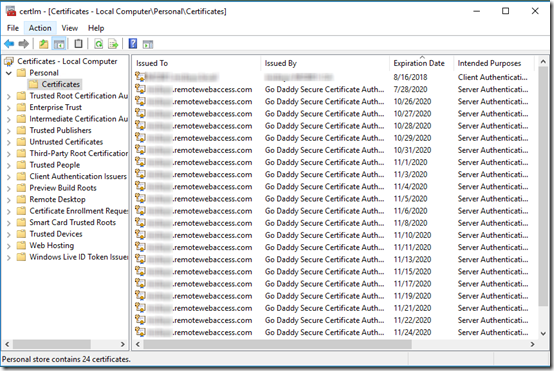Expand the Trusted People node
The width and height of the screenshot is (554, 371).
pyautogui.click(x=9, y=165)
